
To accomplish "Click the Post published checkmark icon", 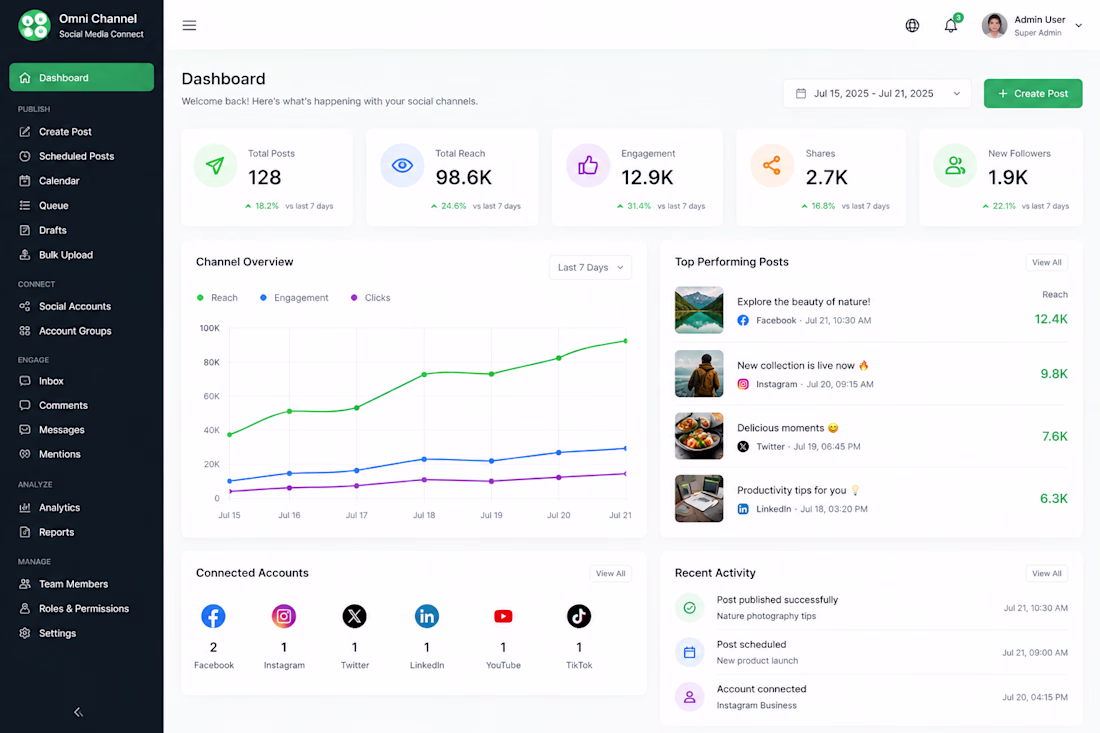I will [690, 607].
